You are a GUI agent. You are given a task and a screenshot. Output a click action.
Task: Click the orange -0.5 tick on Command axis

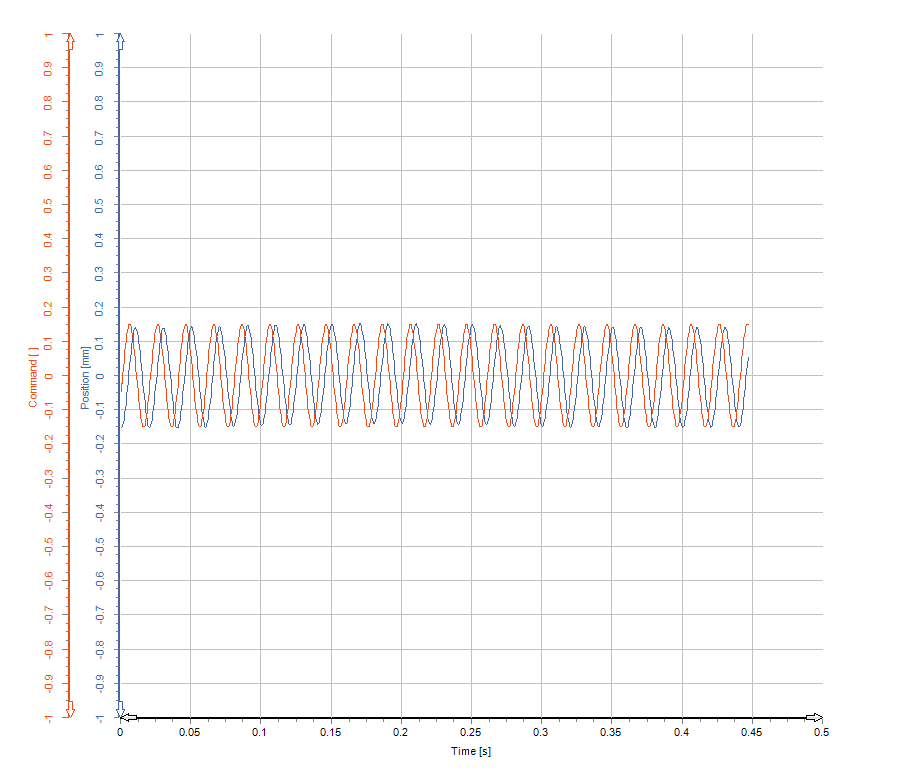(x=48, y=546)
